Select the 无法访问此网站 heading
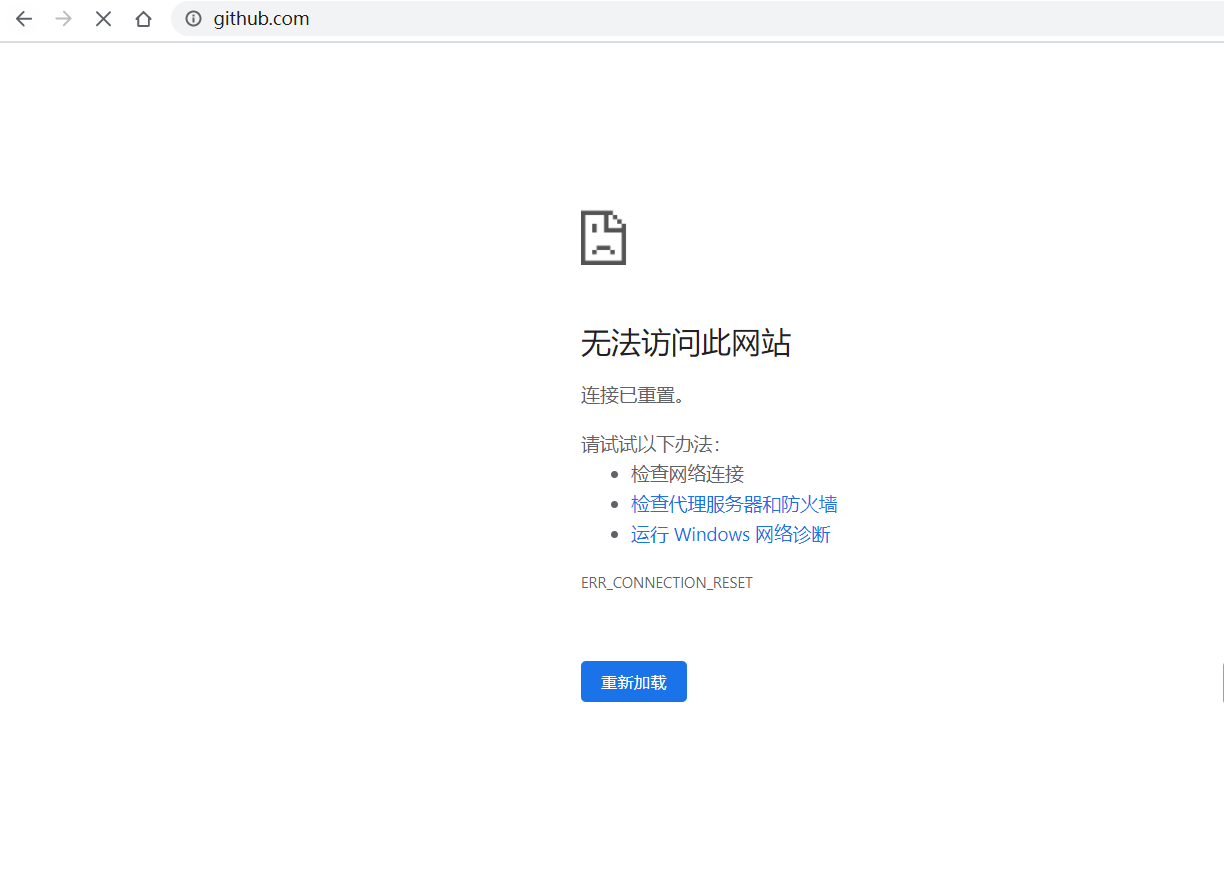This screenshot has height=878, width=1224. click(x=686, y=344)
